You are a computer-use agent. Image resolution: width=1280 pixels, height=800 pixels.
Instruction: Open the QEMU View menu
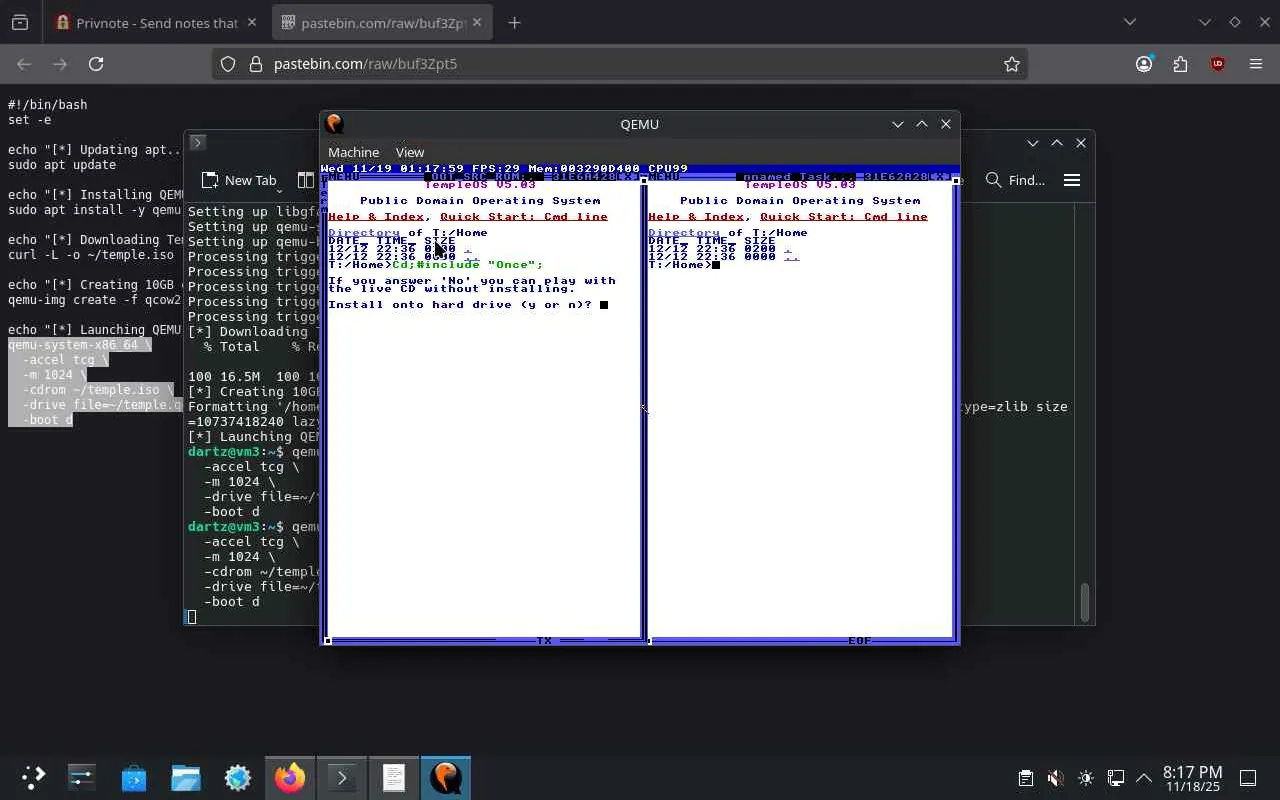tap(410, 152)
